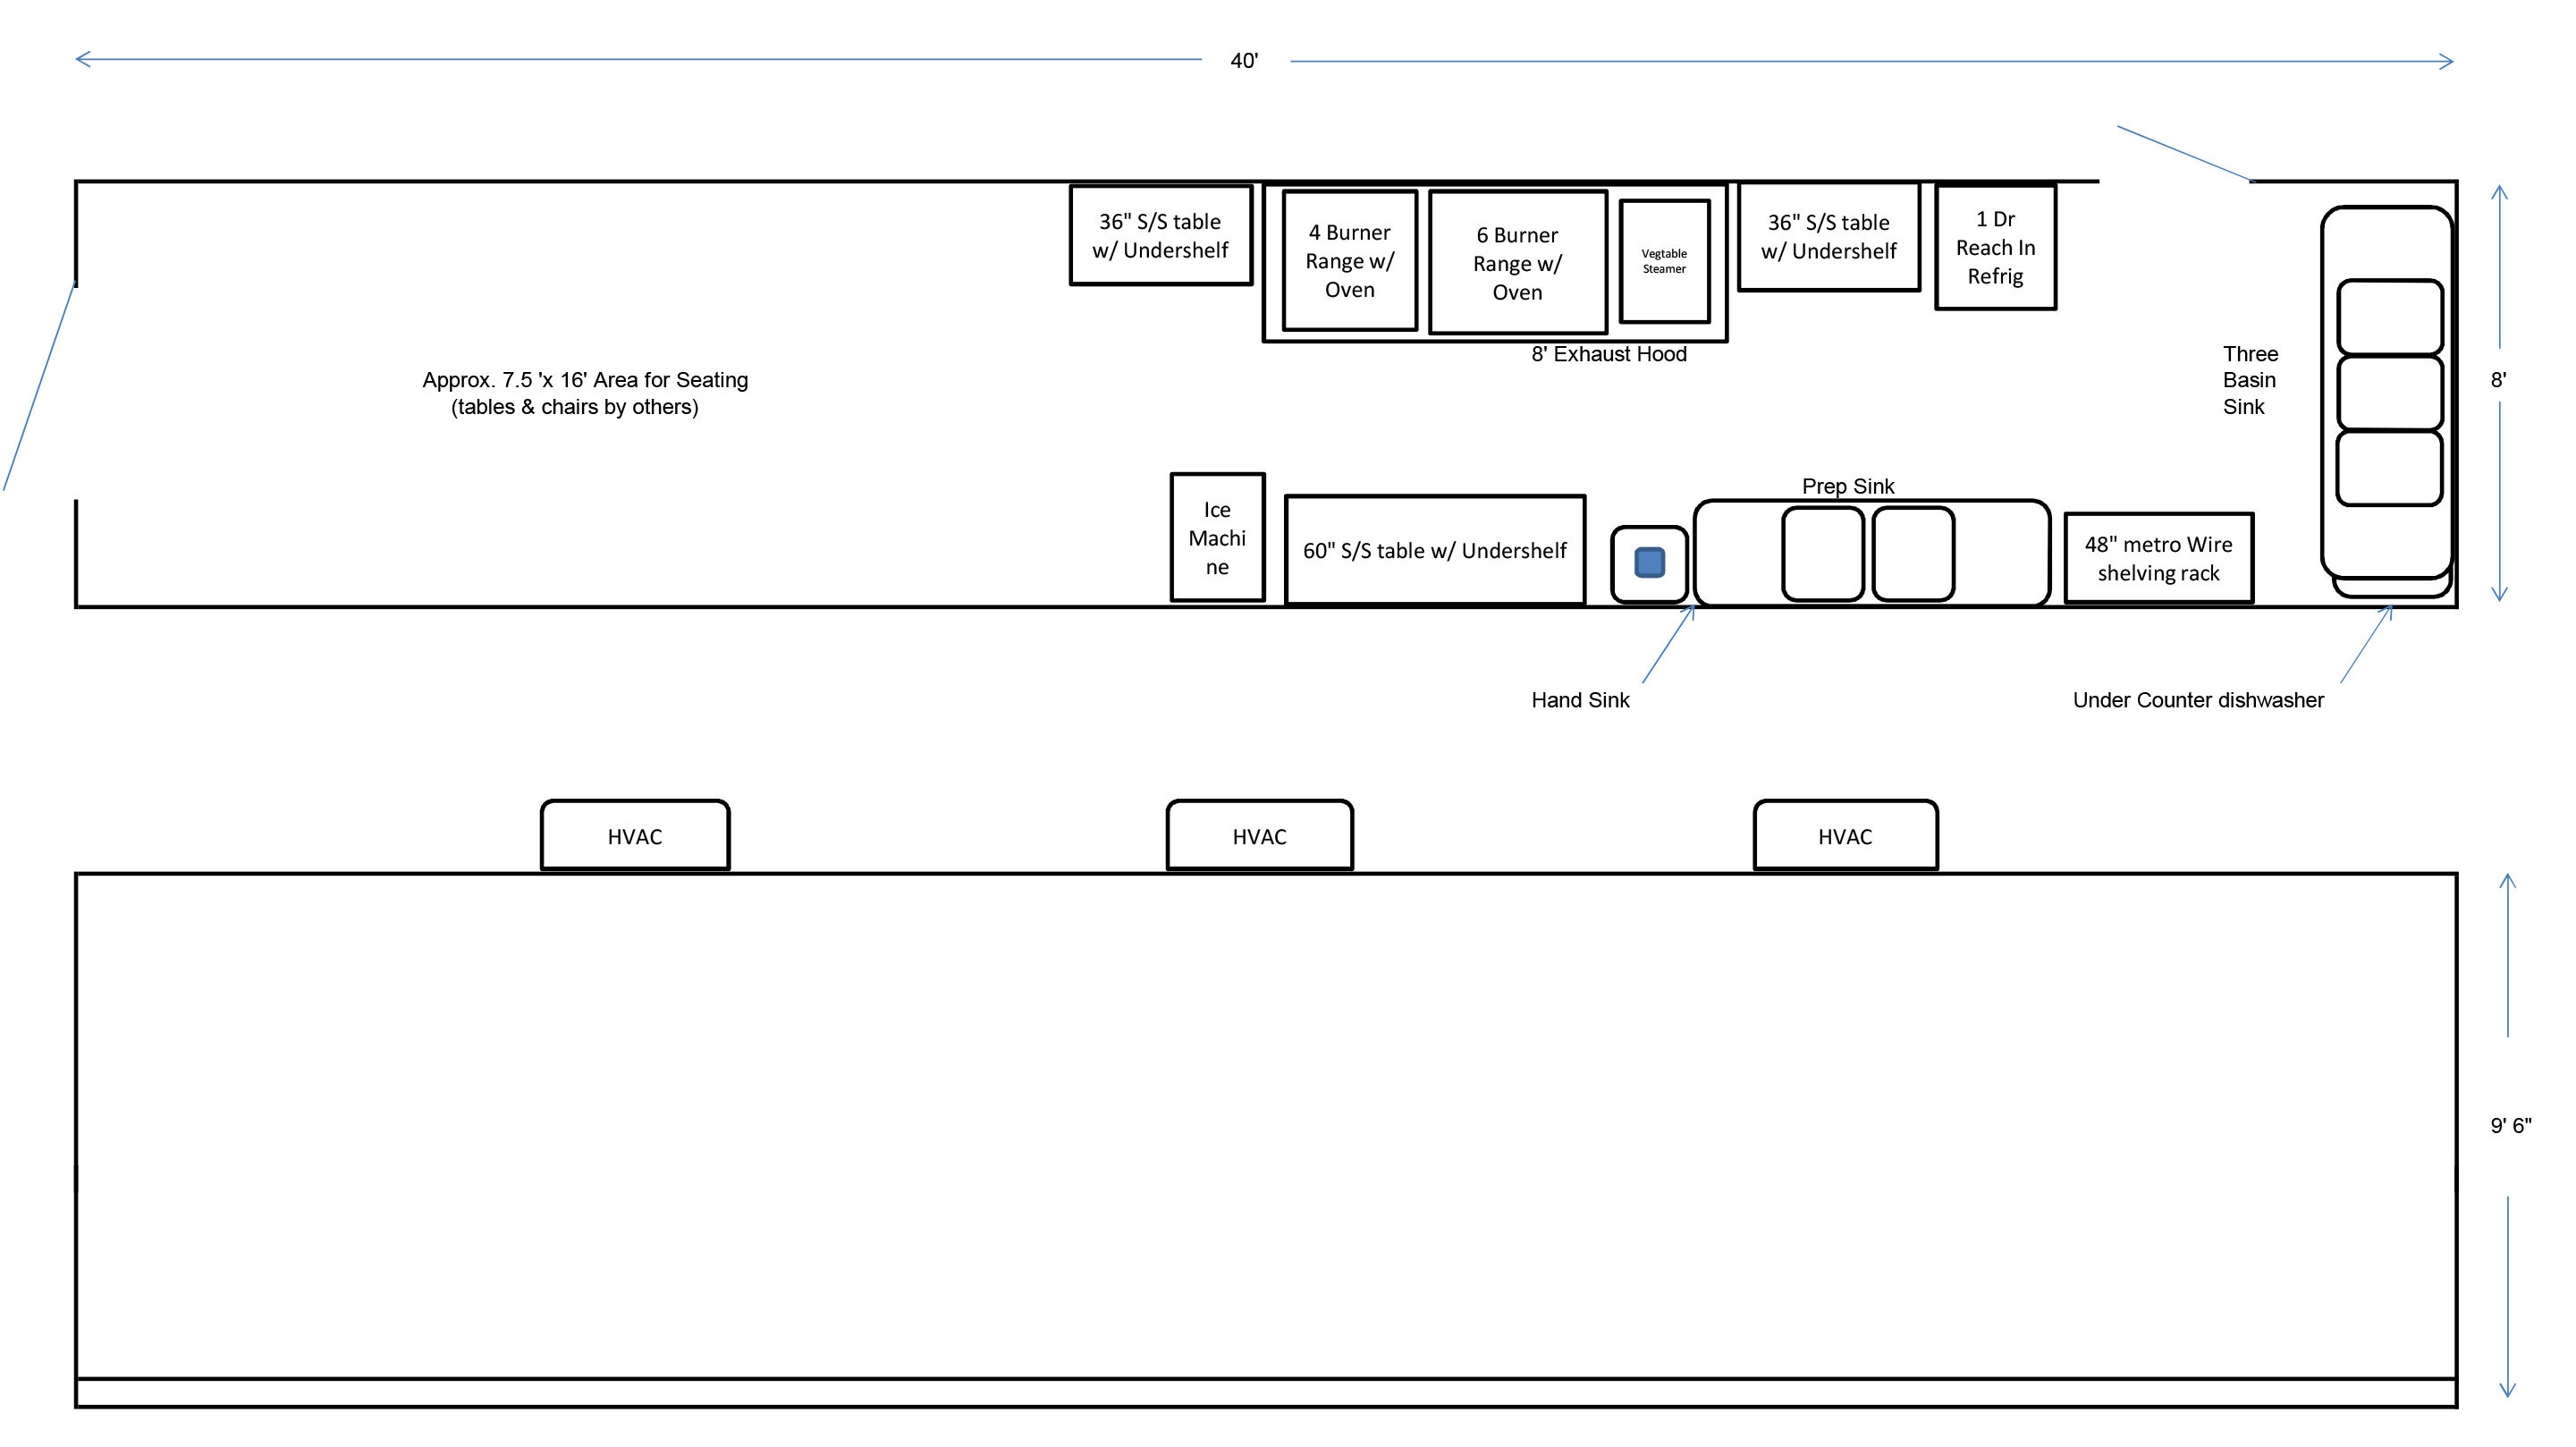Select the seating area description text
The width and height of the screenshot is (2576, 1447).
click(x=584, y=393)
